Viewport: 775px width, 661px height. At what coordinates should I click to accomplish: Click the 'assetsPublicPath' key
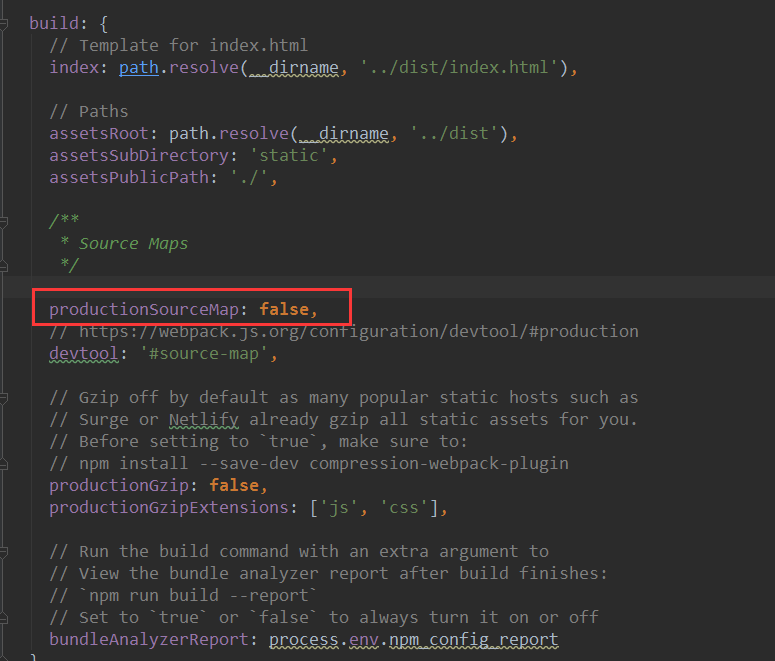129,177
